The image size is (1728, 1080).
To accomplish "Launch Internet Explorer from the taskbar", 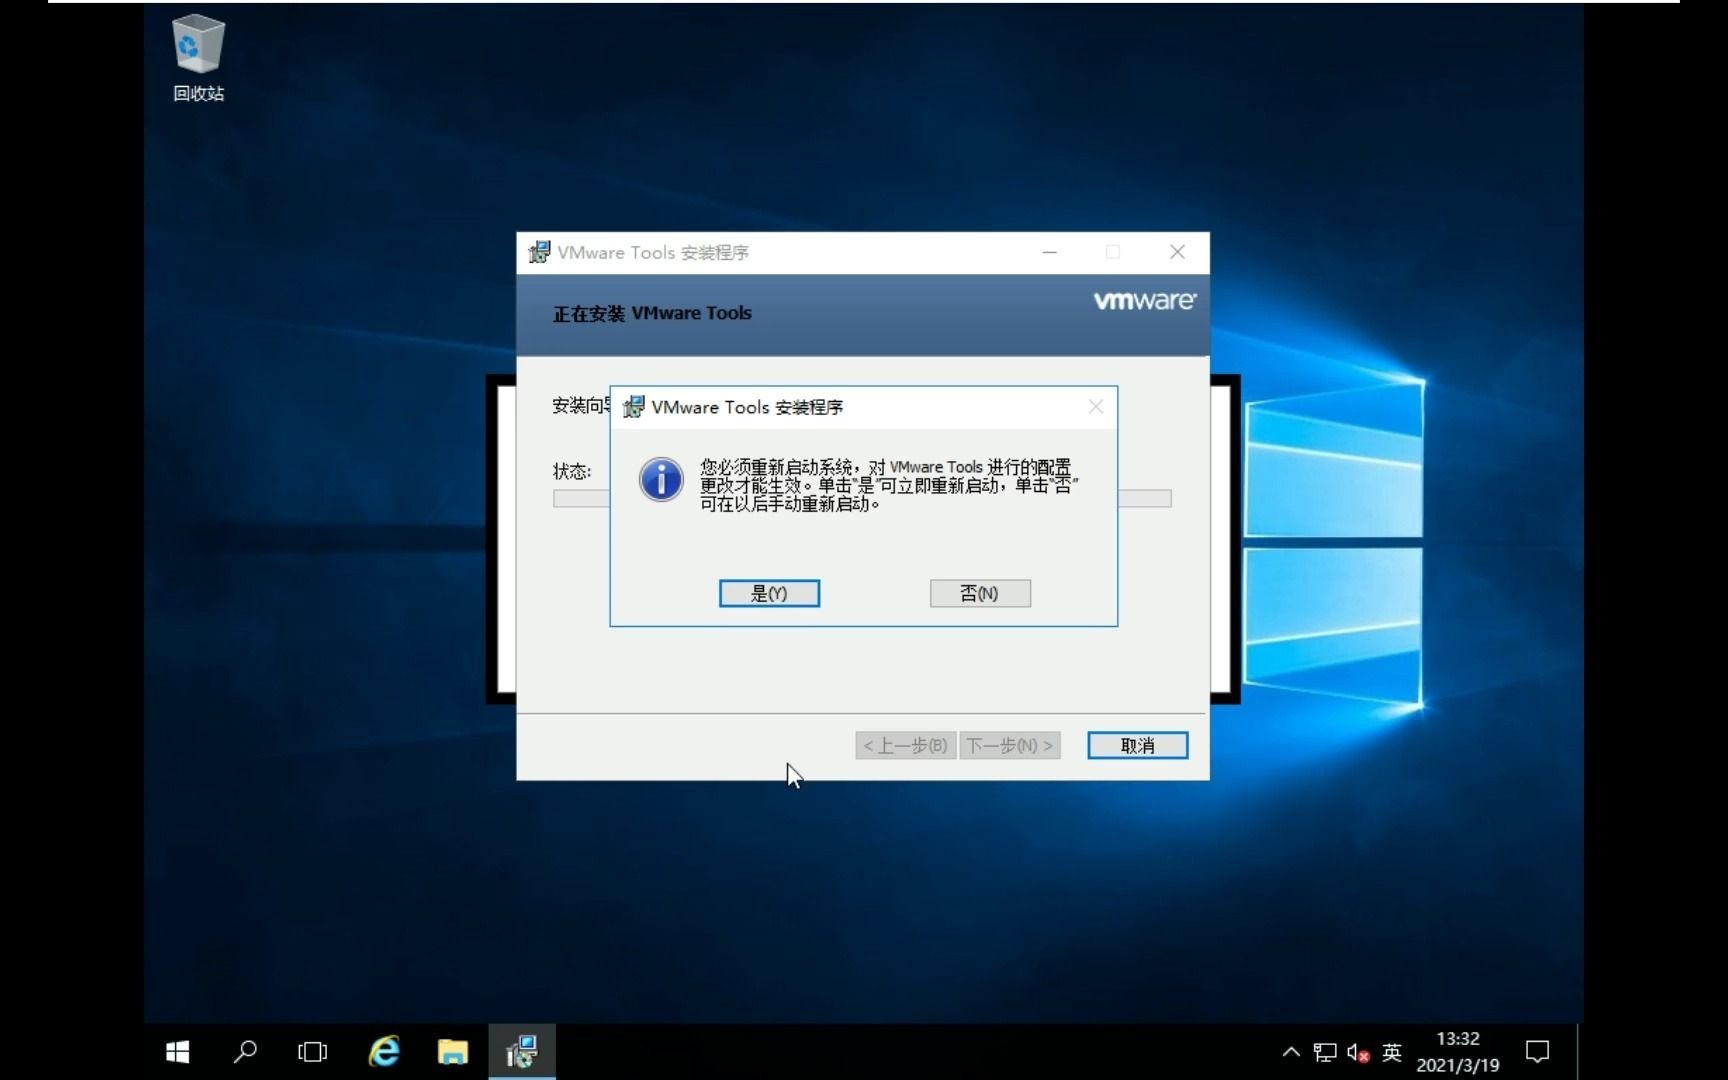I will 384,1052.
